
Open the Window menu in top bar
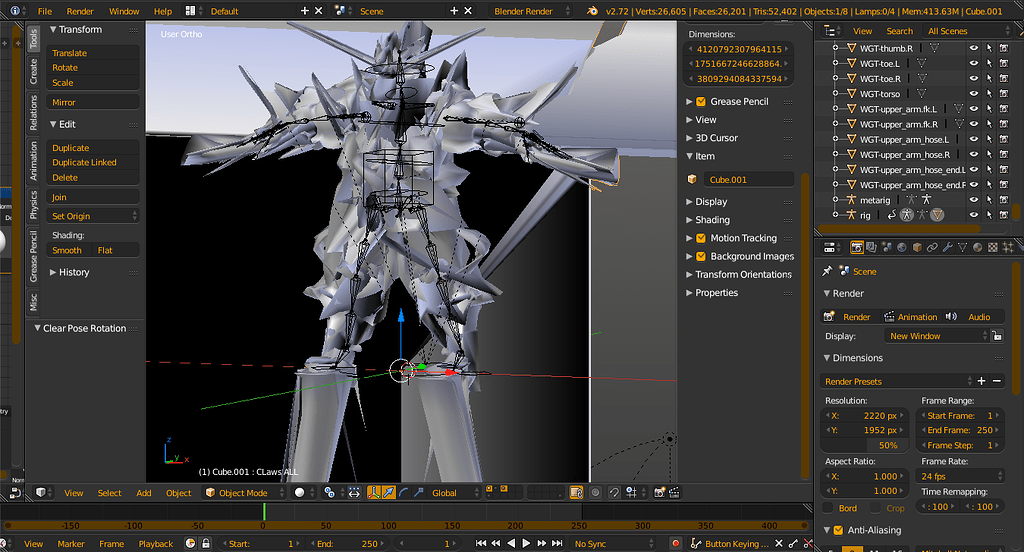pyautogui.click(x=124, y=11)
